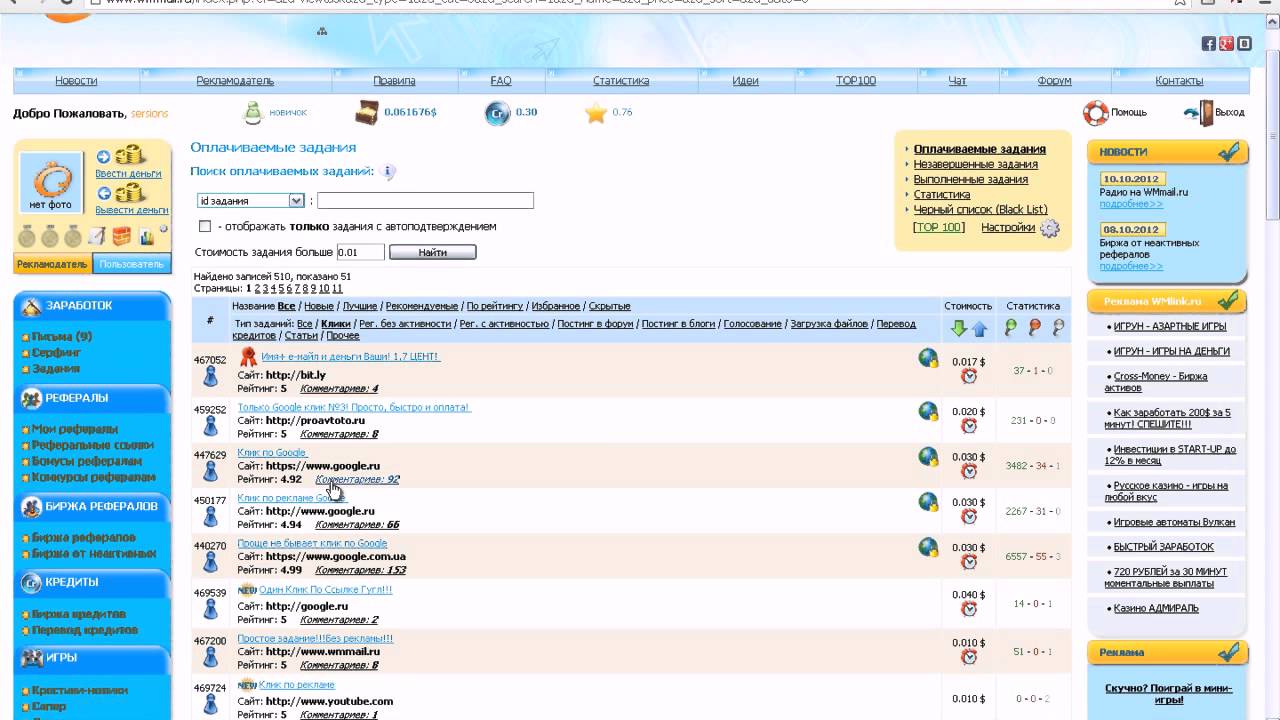Click the treasure chest balance icon
This screenshot has width=1280, height=720.
click(x=367, y=112)
